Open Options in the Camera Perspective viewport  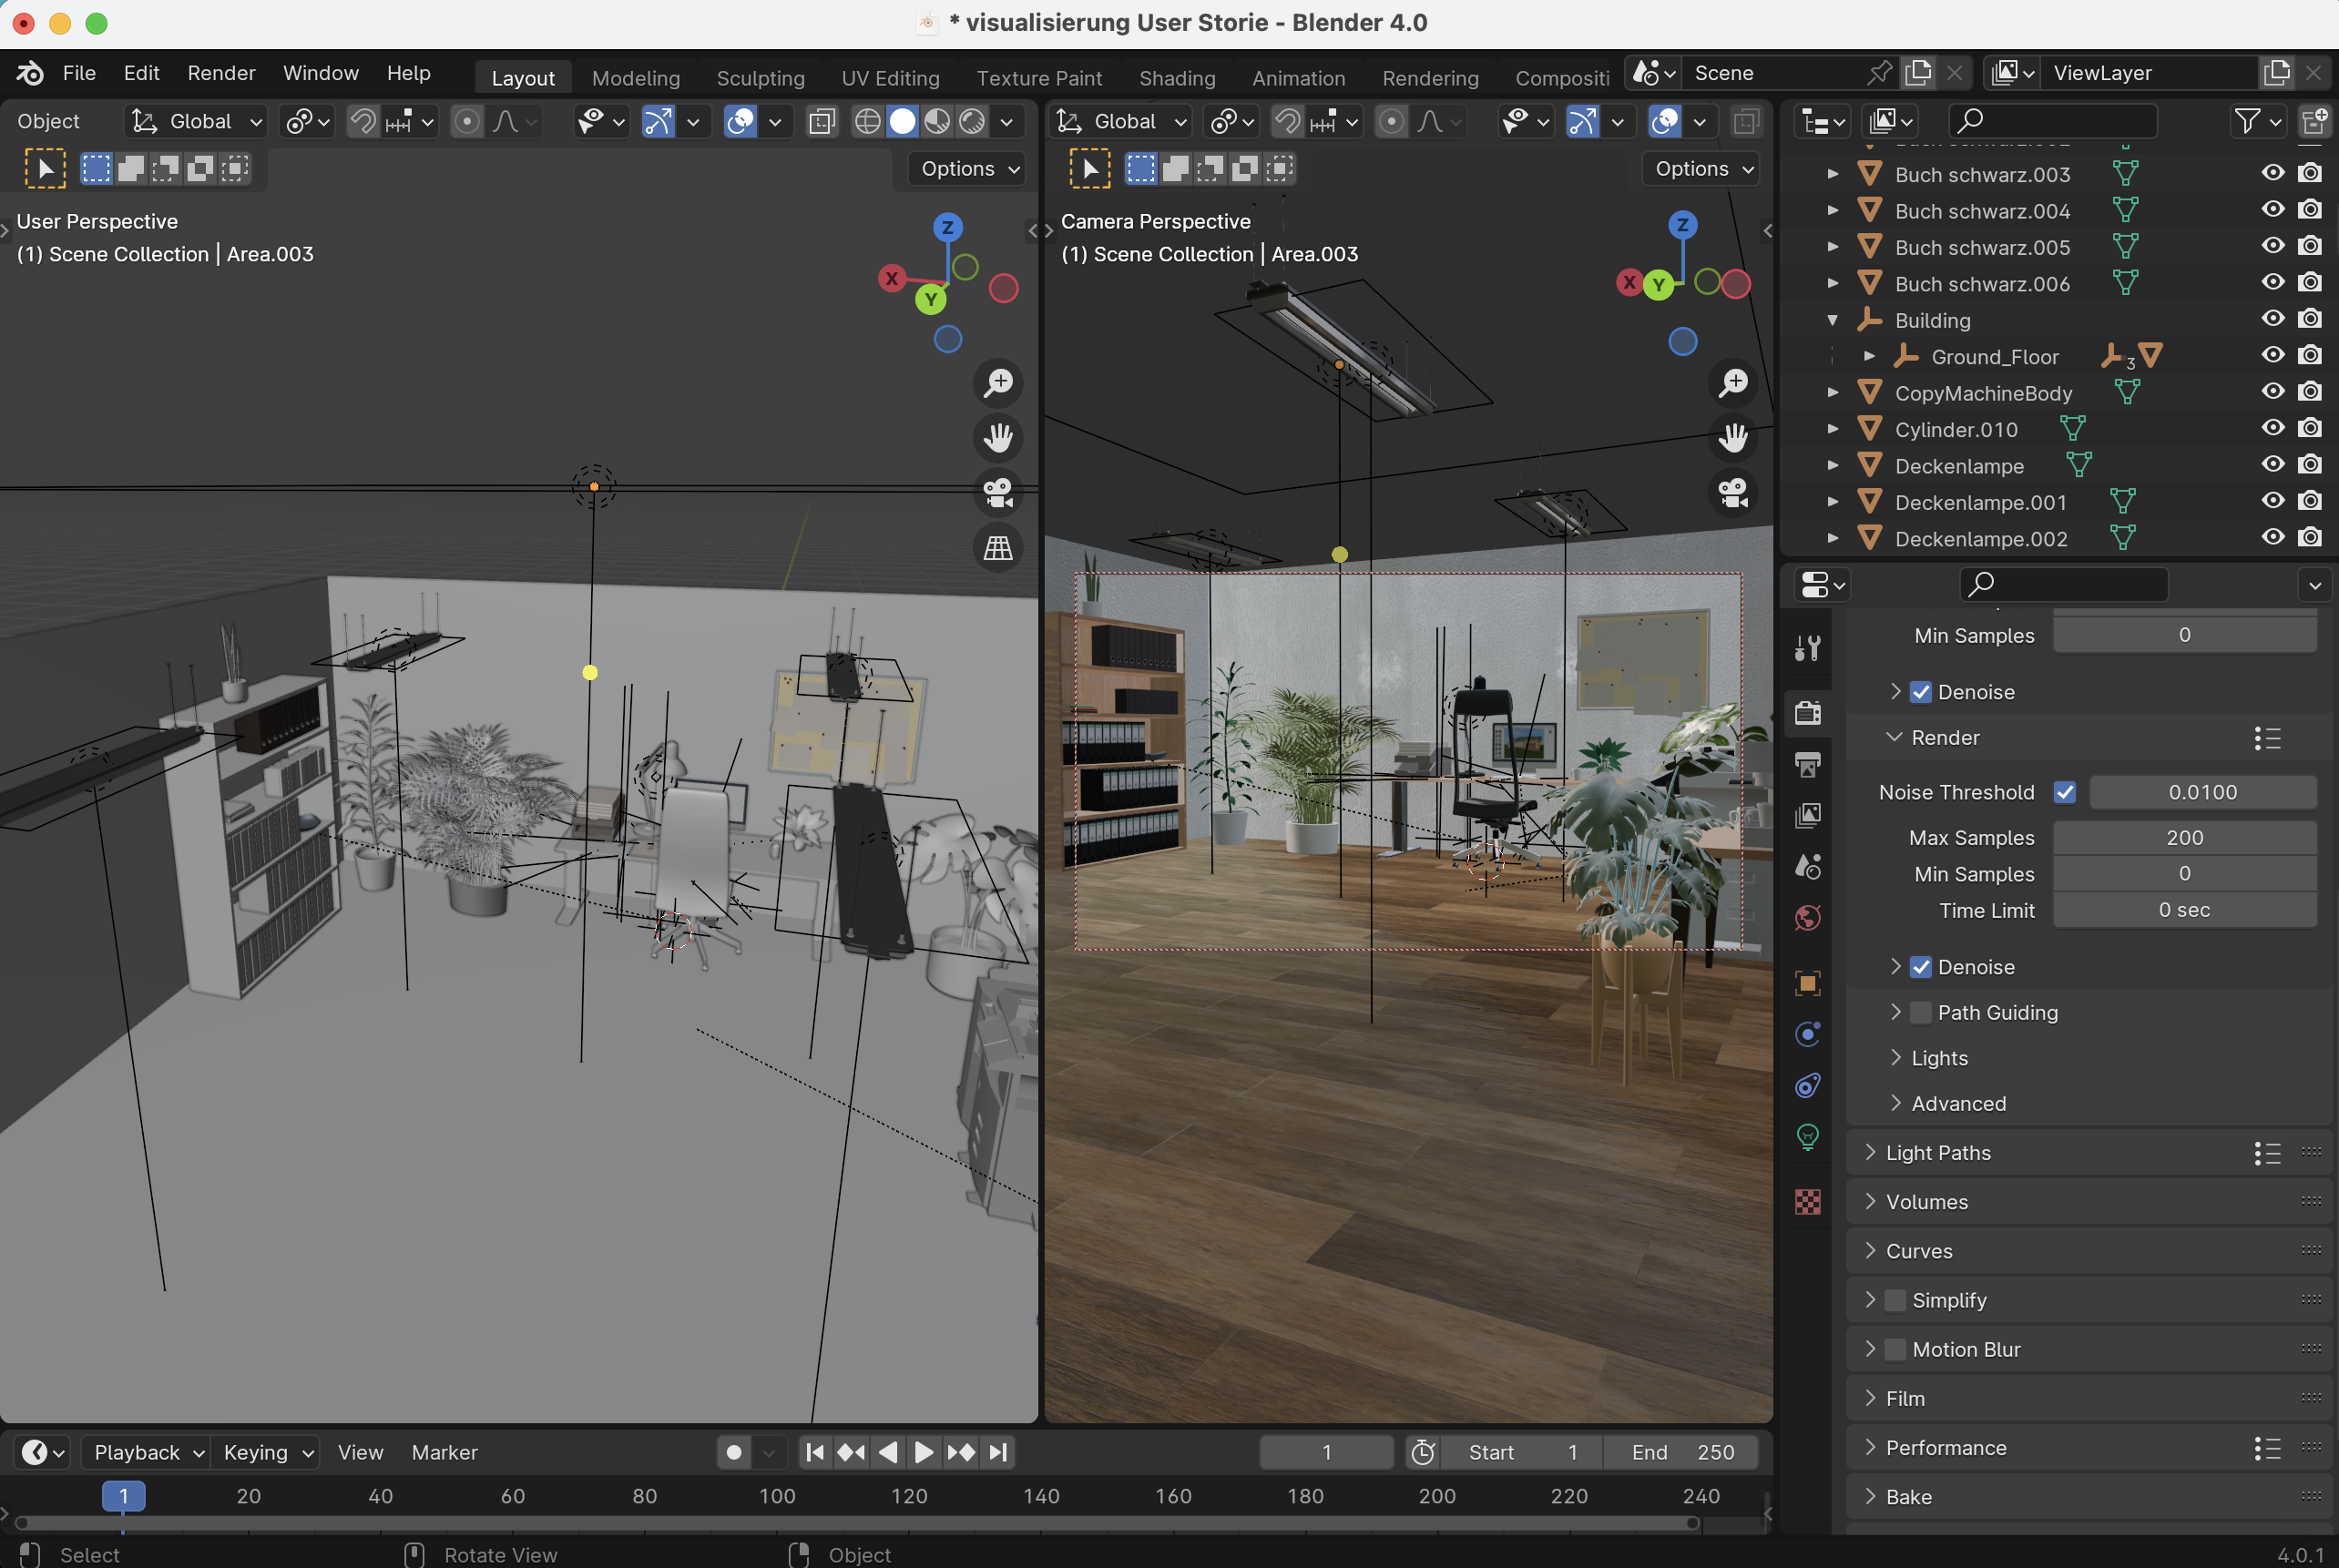pos(1702,169)
